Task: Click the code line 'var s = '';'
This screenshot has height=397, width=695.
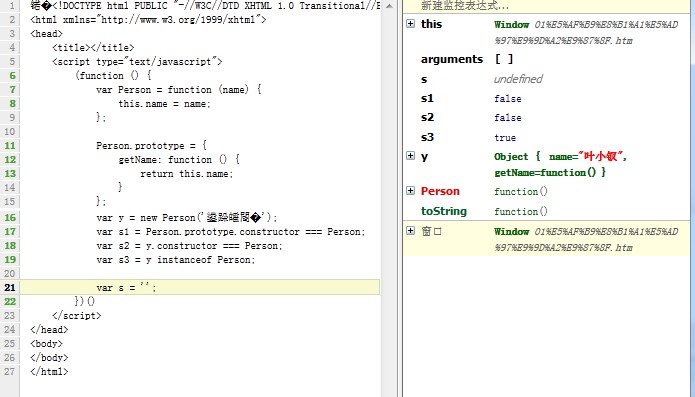Action: 126,288
